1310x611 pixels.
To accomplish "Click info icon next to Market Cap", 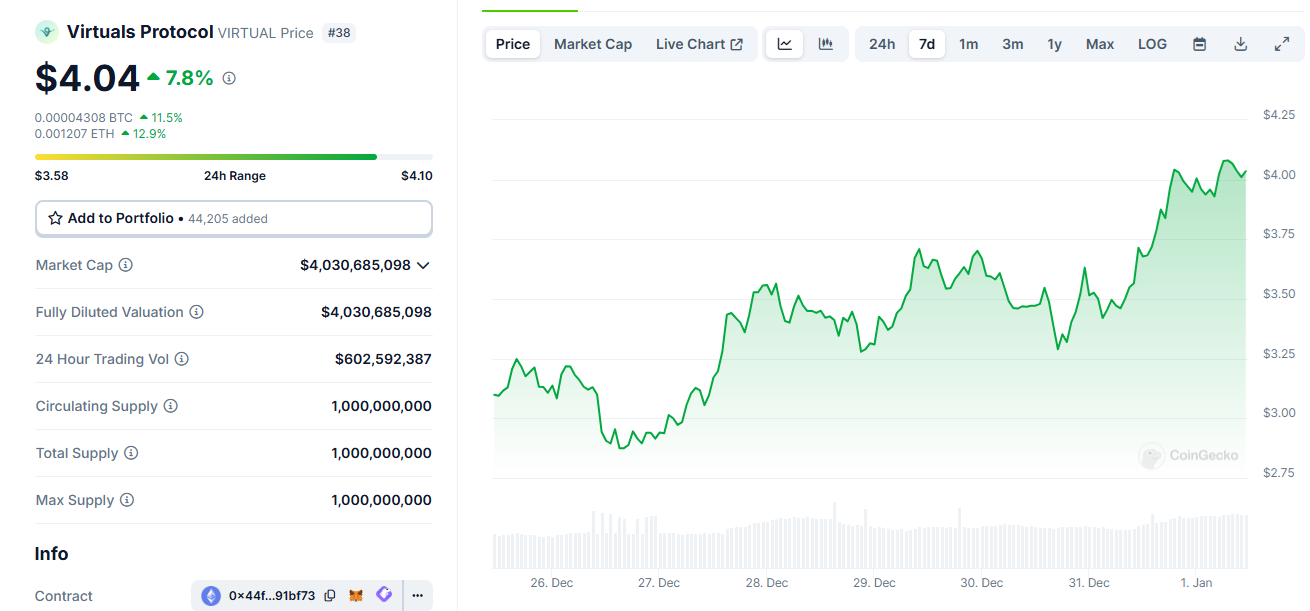I will [x=126, y=265].
